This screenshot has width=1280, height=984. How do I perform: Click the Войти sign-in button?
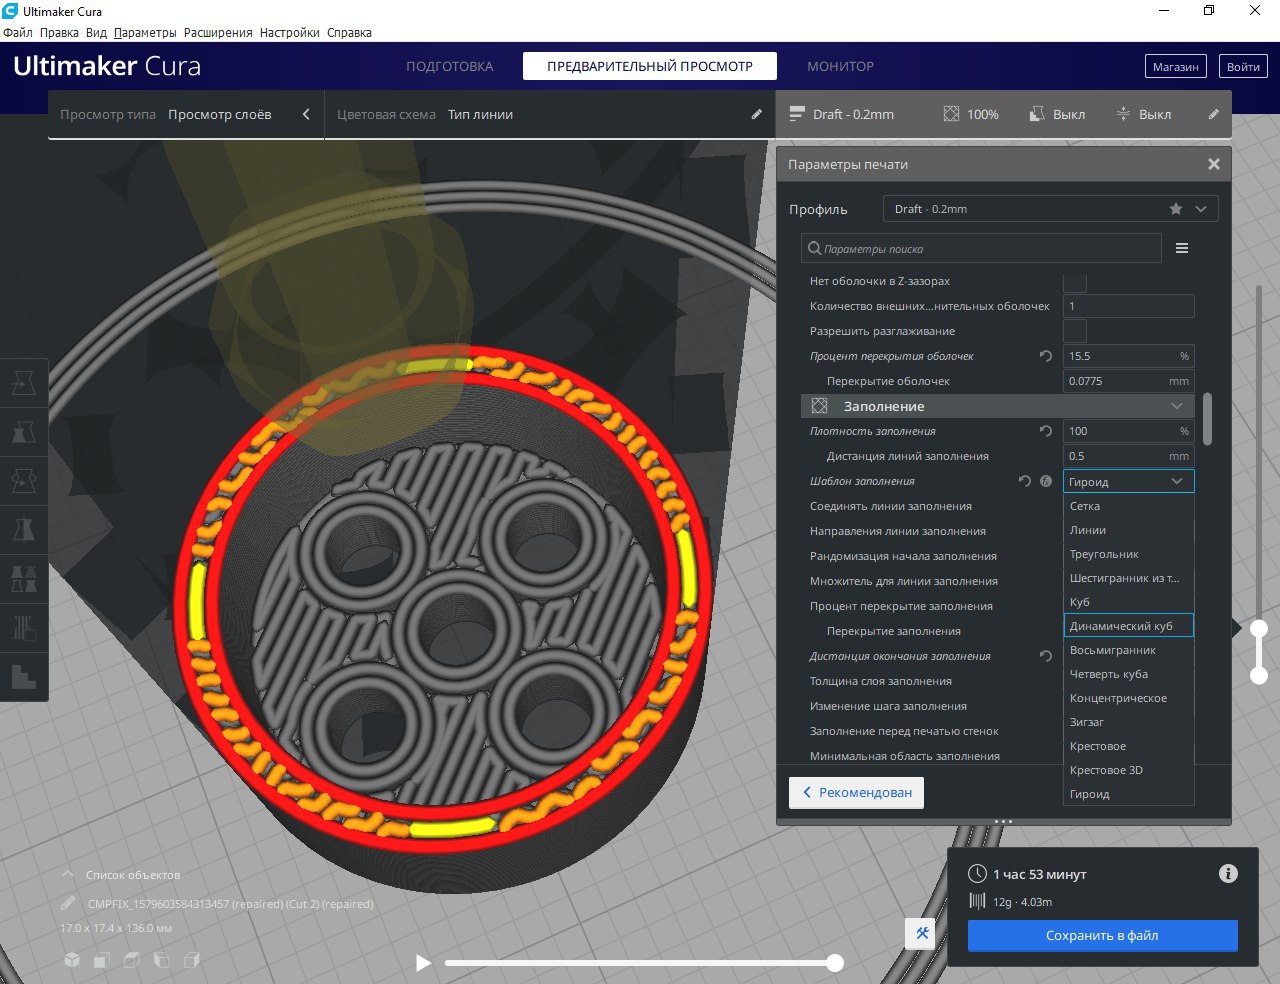[1243, 67]
